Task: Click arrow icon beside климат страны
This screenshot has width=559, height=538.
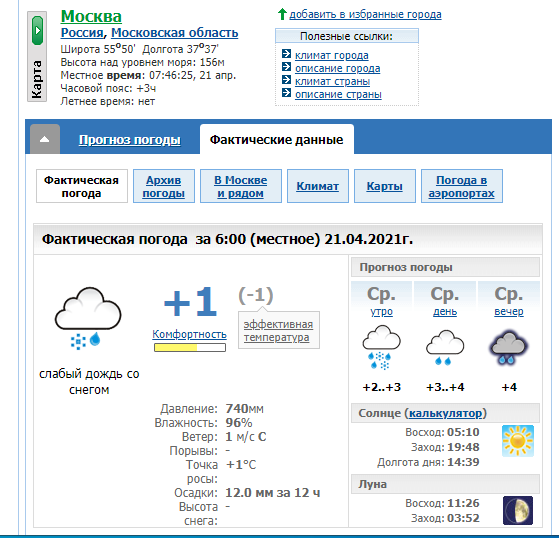Action: point(286,80)
